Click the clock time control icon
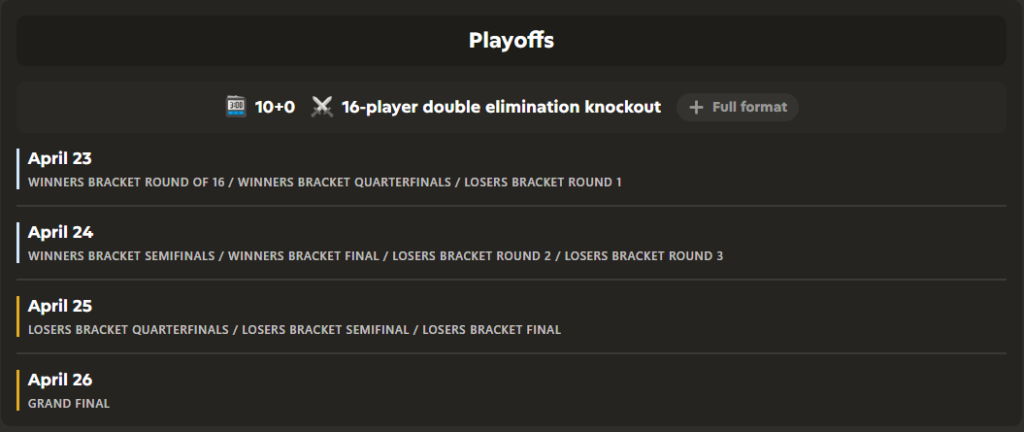Viewport: 1024px width, 432px height. [x=236, y=106]
